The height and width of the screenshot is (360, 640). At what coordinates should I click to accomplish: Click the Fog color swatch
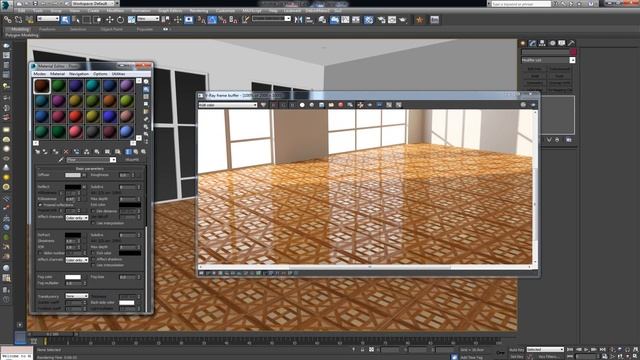coord(73,277)
